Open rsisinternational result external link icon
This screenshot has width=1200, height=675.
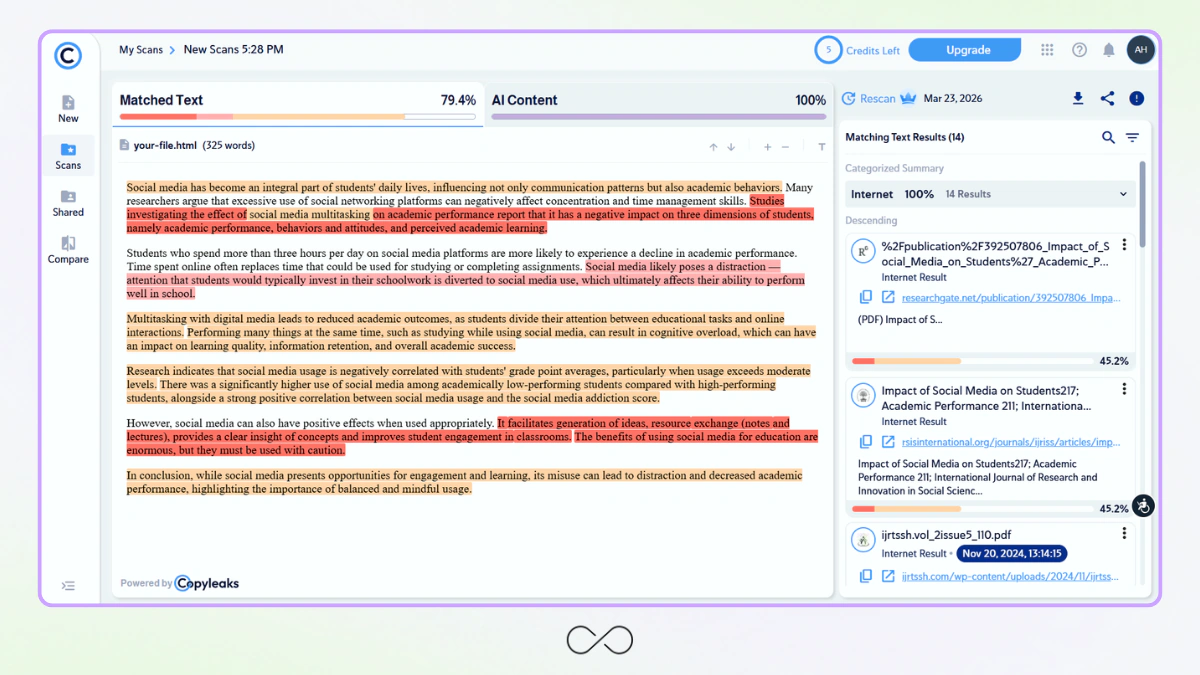click(888, 442)
